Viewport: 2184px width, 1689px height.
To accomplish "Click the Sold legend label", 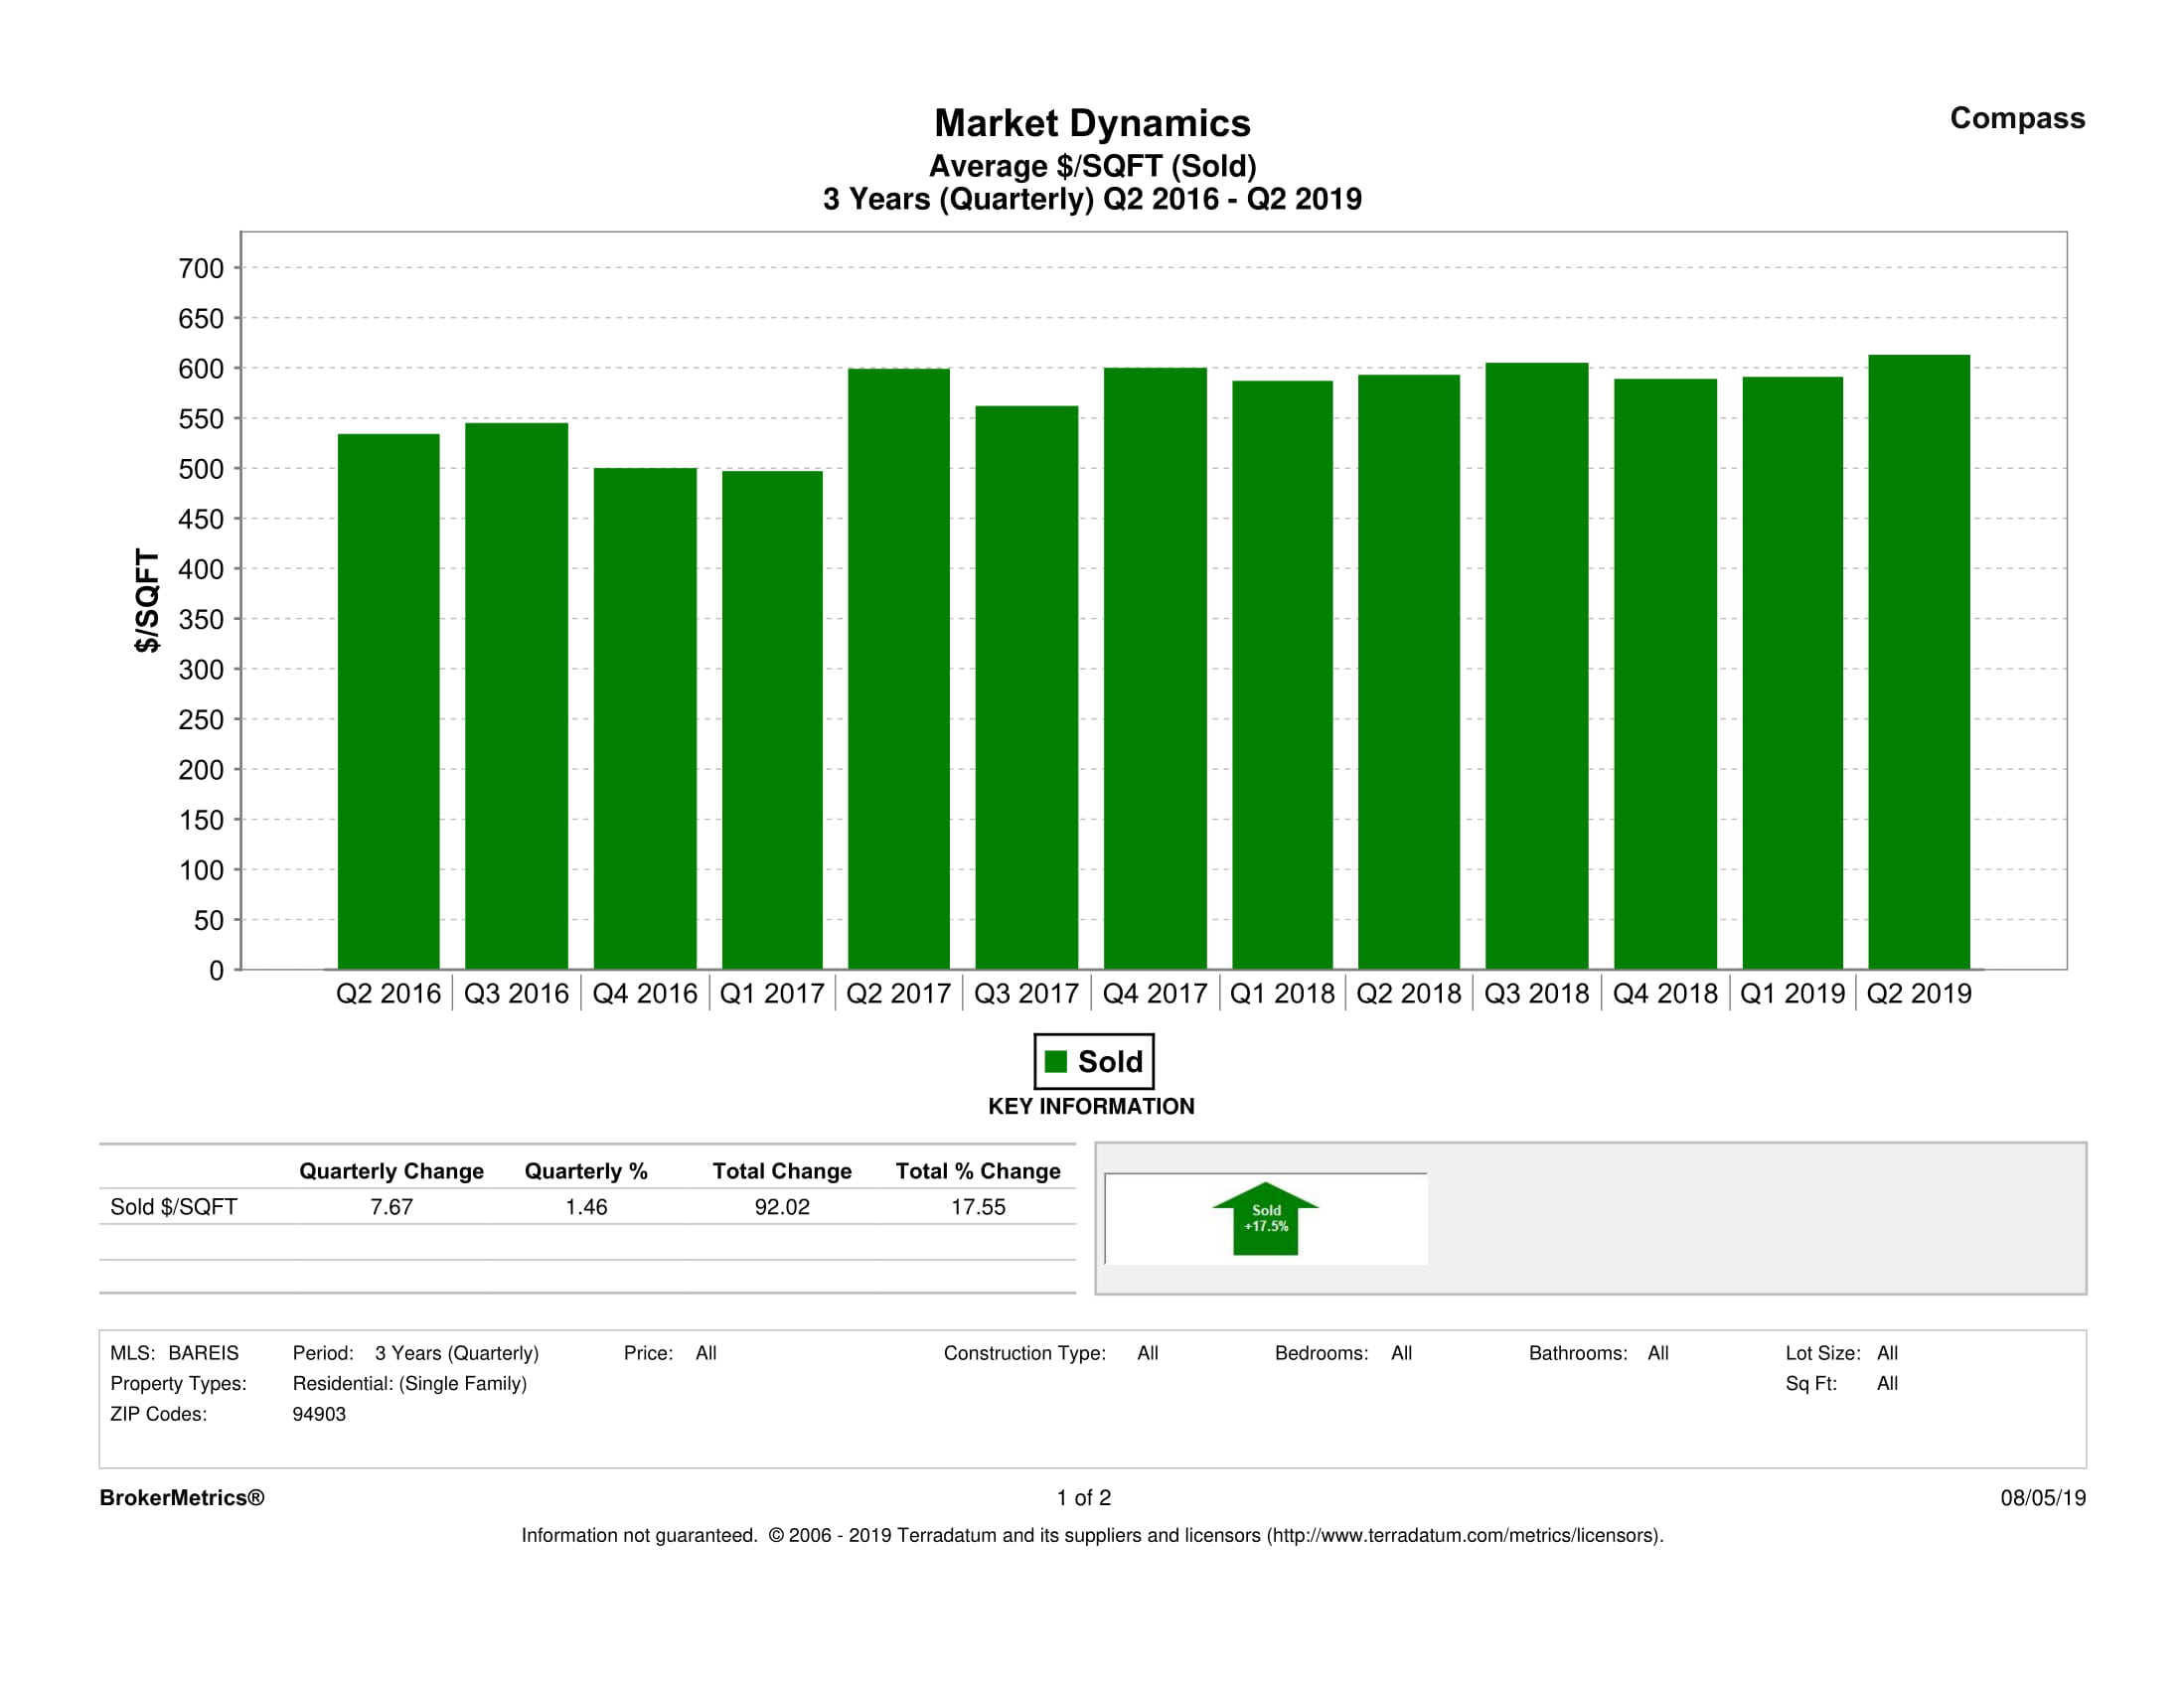I will [x=1109, y=1061].
